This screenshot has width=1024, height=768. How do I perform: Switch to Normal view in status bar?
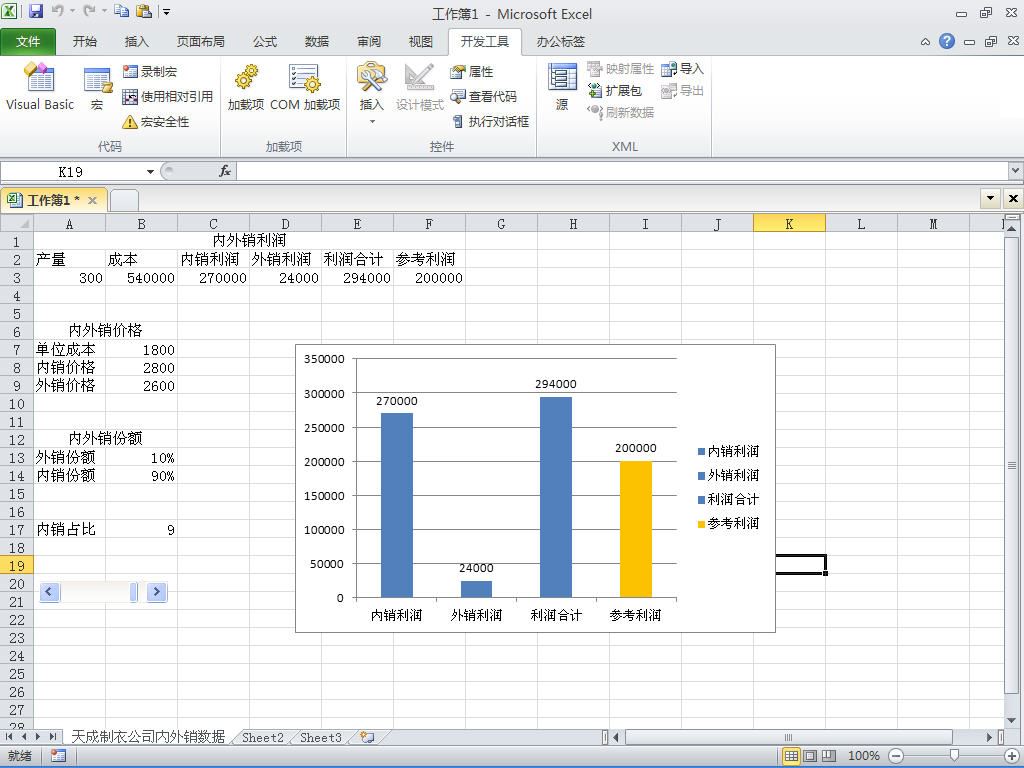coord(791,756)
